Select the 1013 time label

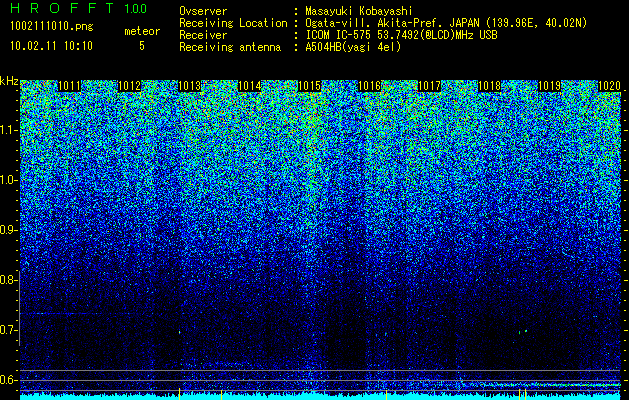click(189, 86)
